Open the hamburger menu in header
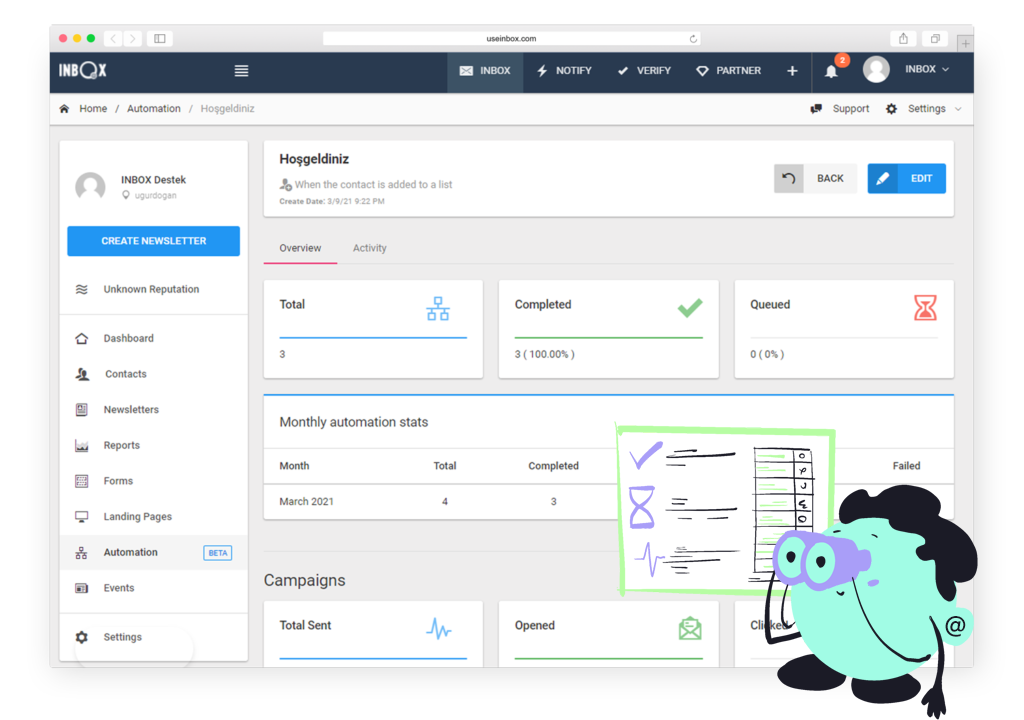The width and height of the screenshot is (1024, 720). tap(241, 71)
